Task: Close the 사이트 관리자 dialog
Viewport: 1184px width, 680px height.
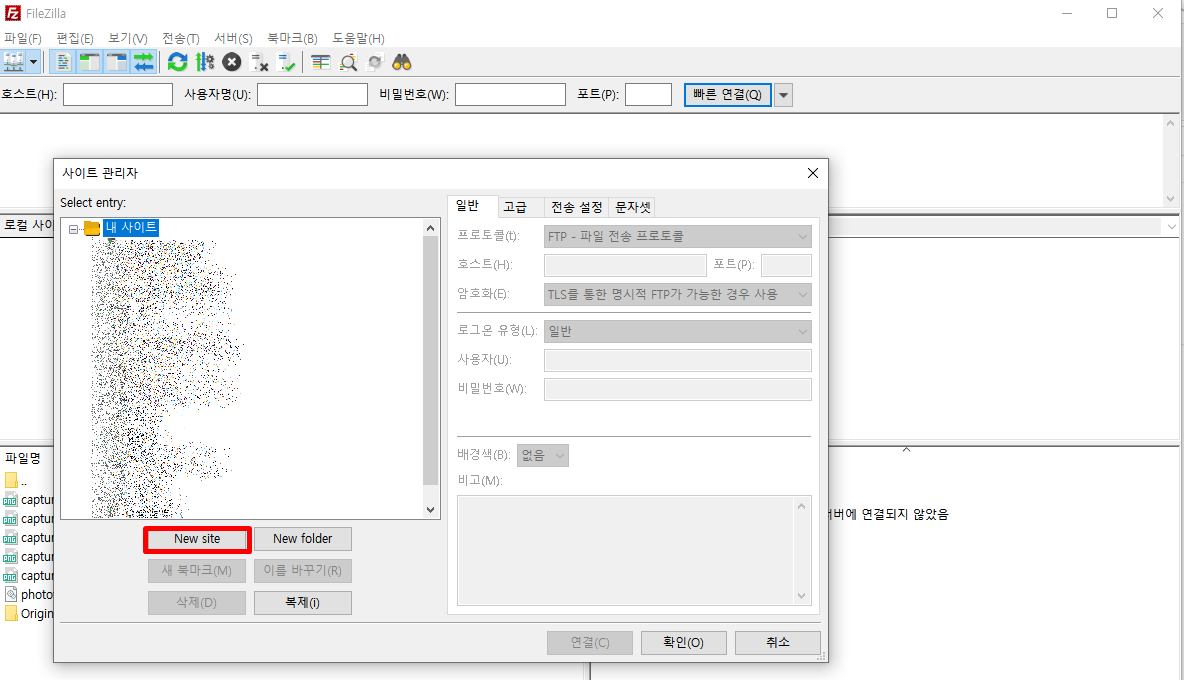Action: click(x=812, y=173)
